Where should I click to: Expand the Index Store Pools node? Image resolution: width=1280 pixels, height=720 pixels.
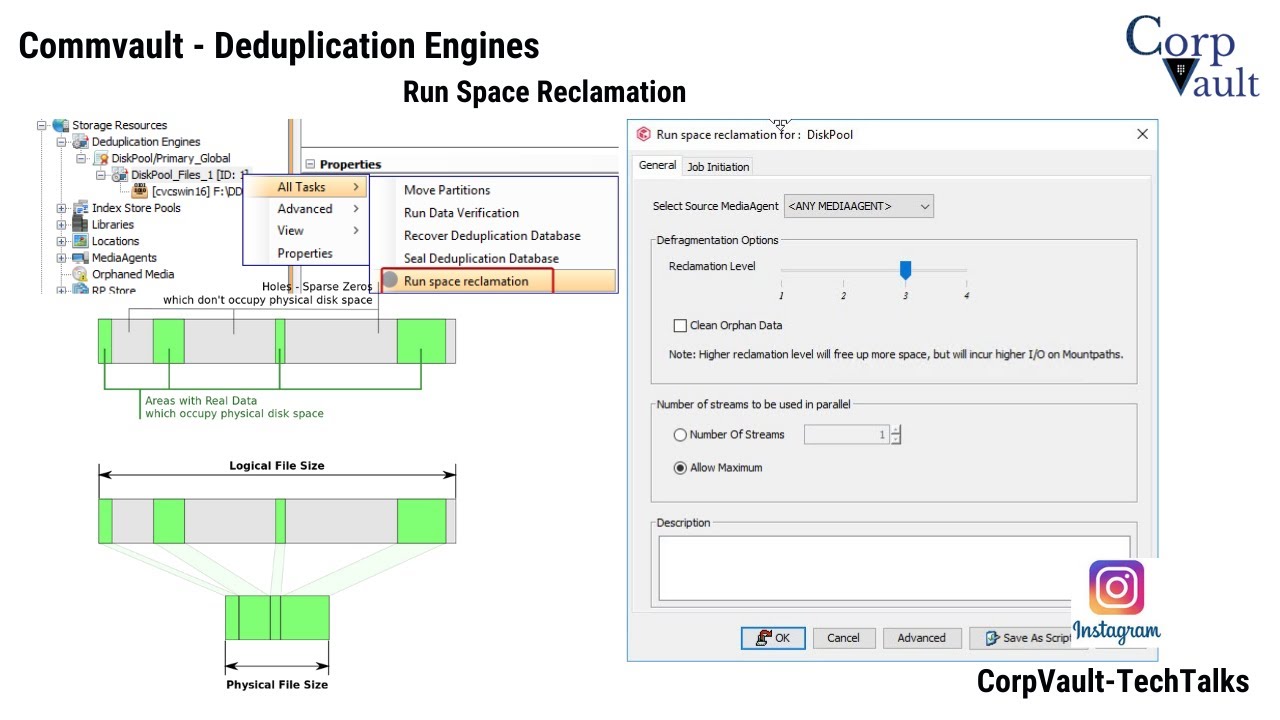(62, 208)
